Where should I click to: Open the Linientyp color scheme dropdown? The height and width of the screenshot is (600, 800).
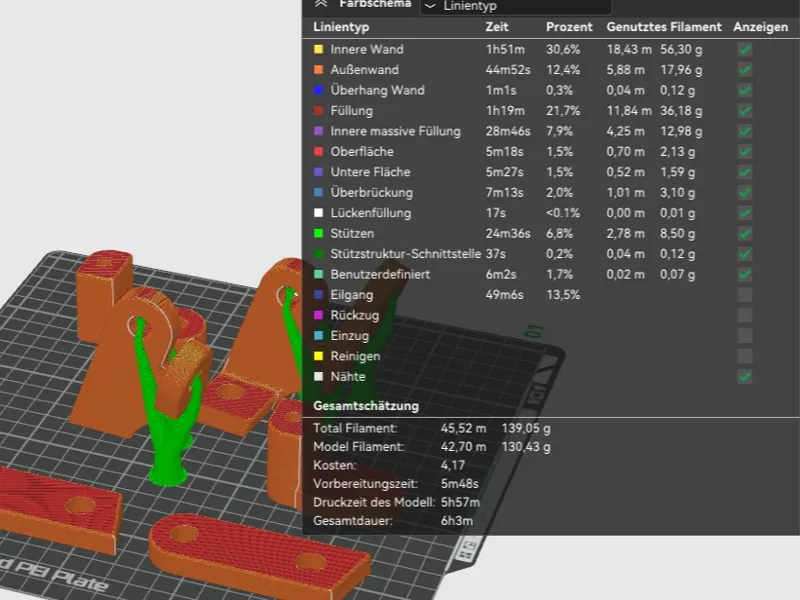pos(515,6)
